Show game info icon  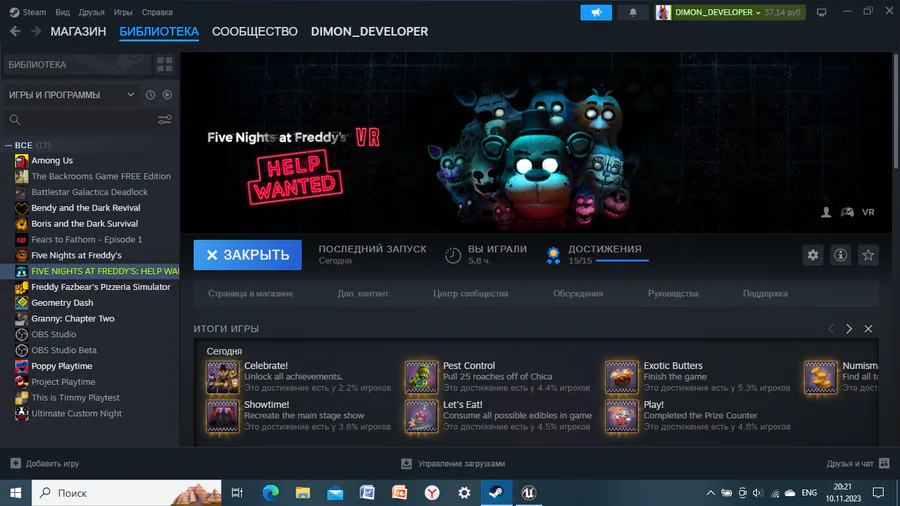(x=840, y=255)
